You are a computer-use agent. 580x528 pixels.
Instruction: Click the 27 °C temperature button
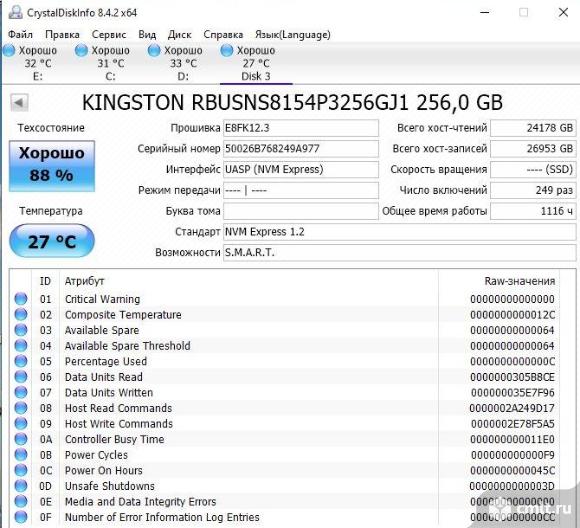tap(52, 241)
